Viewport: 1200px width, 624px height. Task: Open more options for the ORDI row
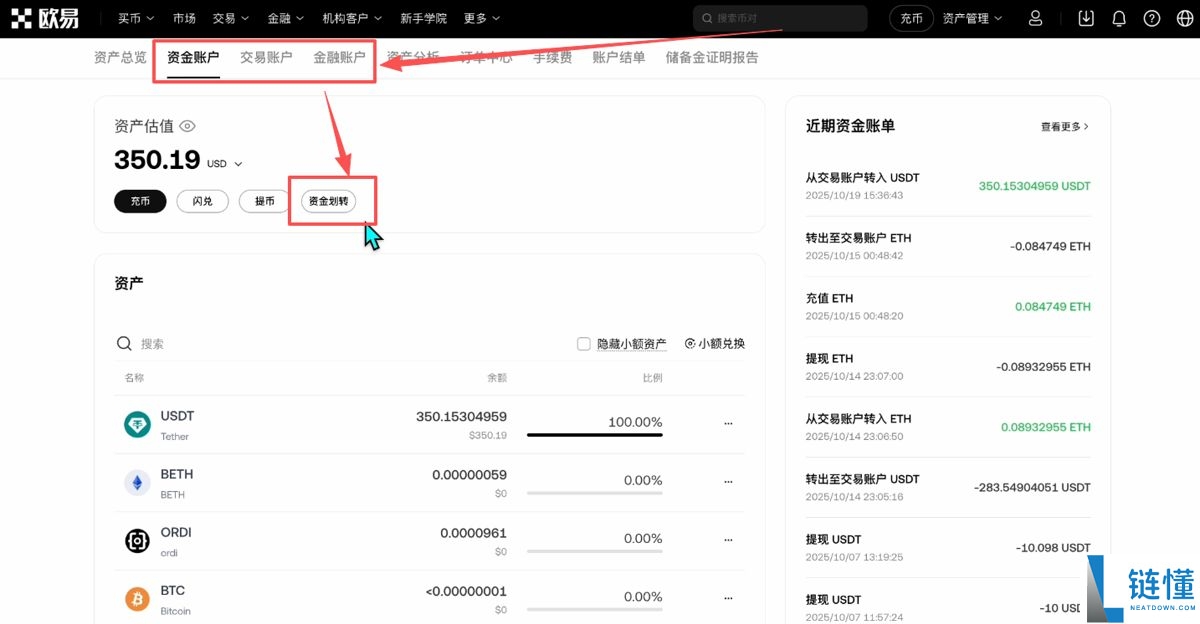(728, 539)
